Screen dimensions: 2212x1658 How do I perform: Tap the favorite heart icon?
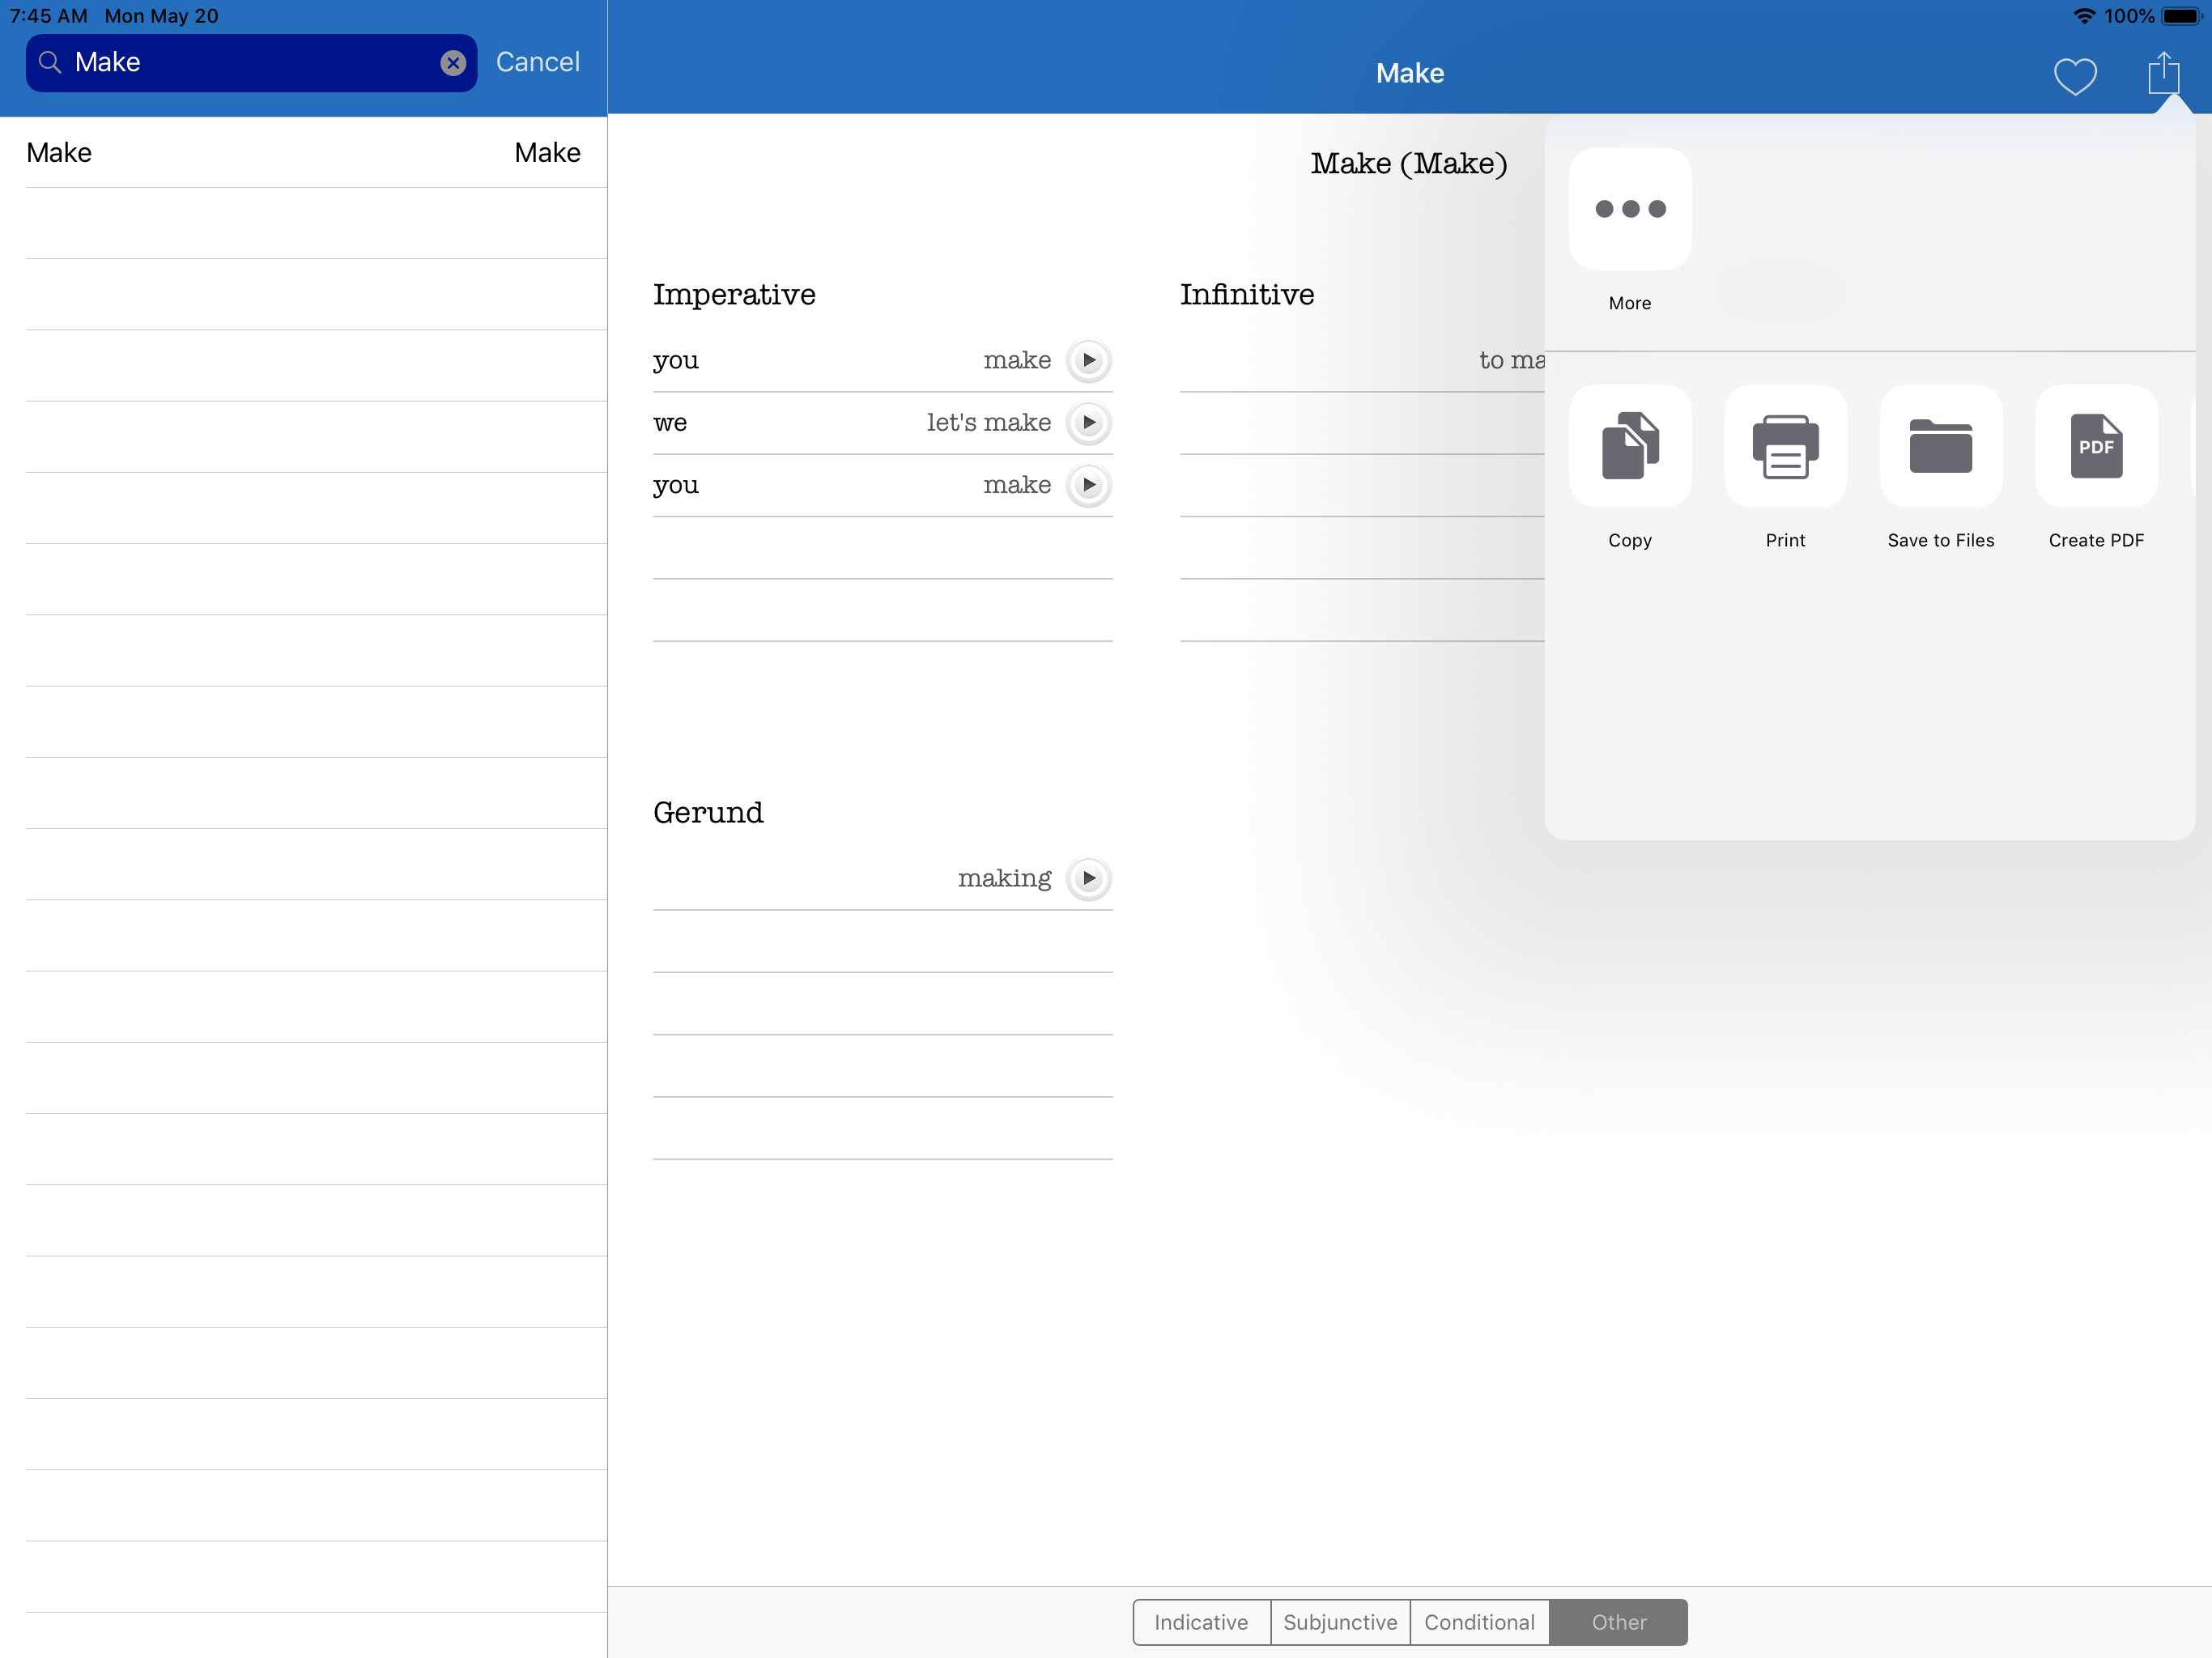pyautogui.click(x=2075, y=76)
